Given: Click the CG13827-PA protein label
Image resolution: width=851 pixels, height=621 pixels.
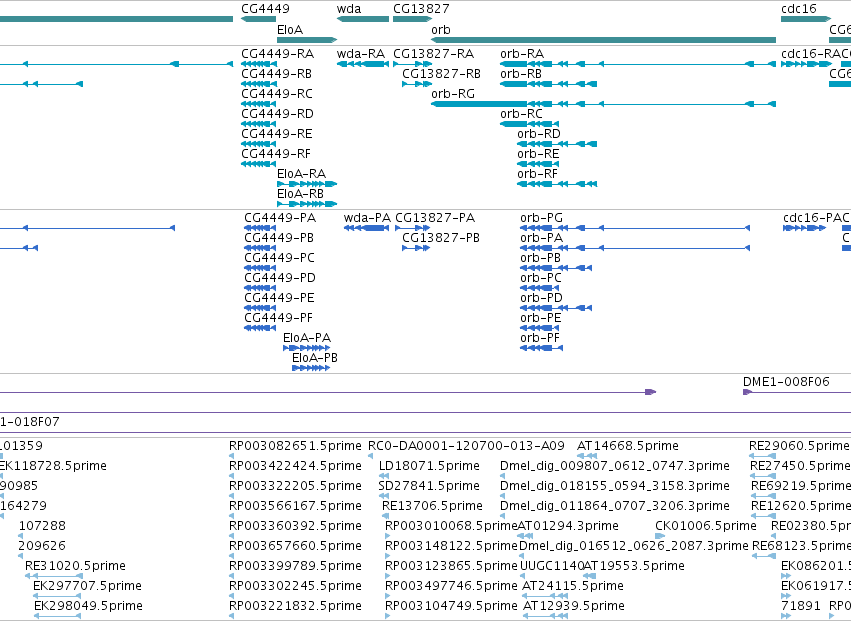Looking at the screenshot, I should click(x=435, y=218).
